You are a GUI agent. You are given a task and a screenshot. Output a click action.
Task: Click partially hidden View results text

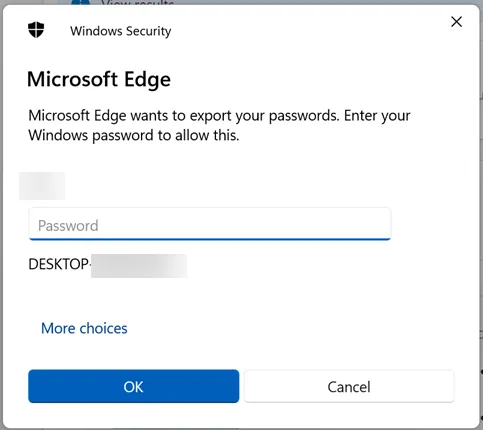137,3
